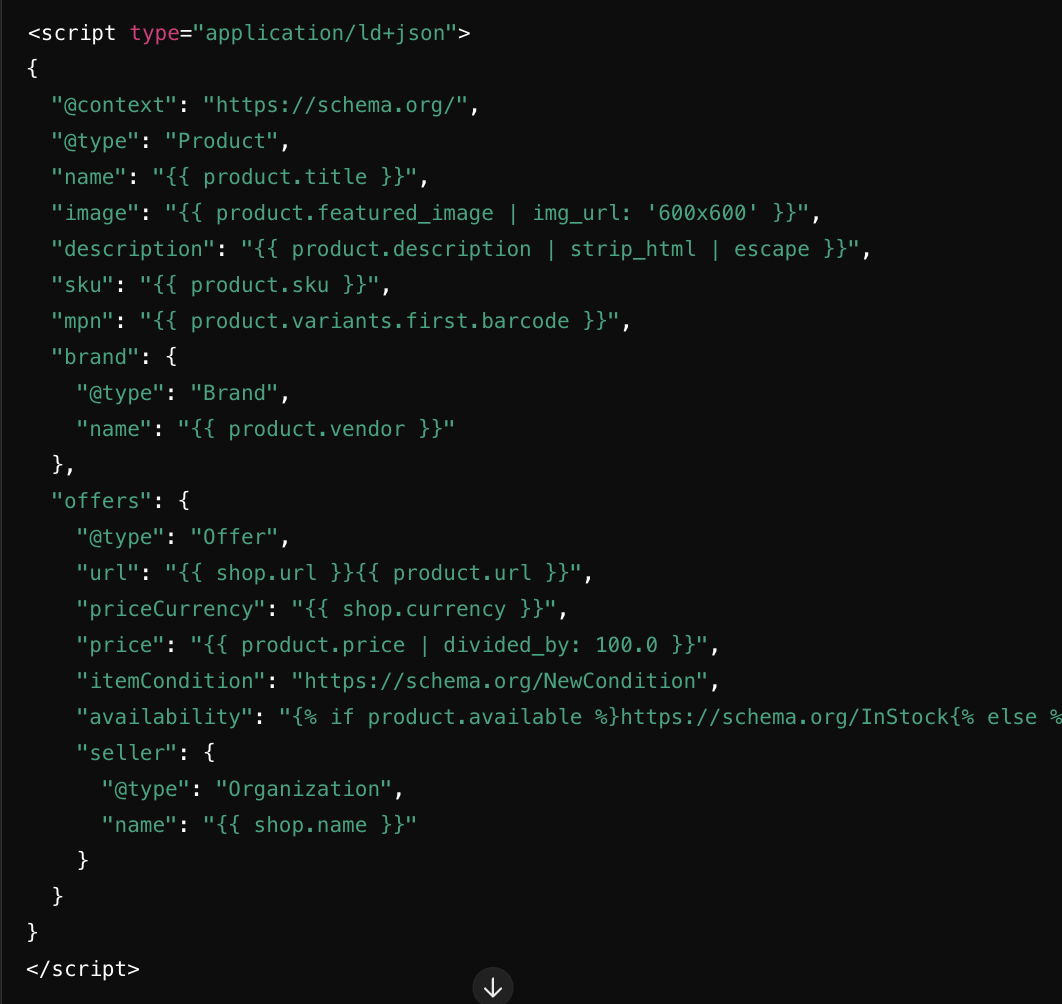Click the "Brand" type line

tap(183, 393)
